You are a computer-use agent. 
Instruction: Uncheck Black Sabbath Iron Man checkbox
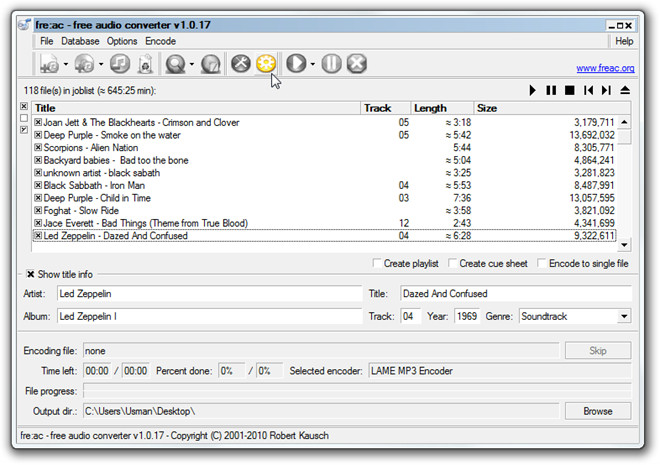point(38,185)
